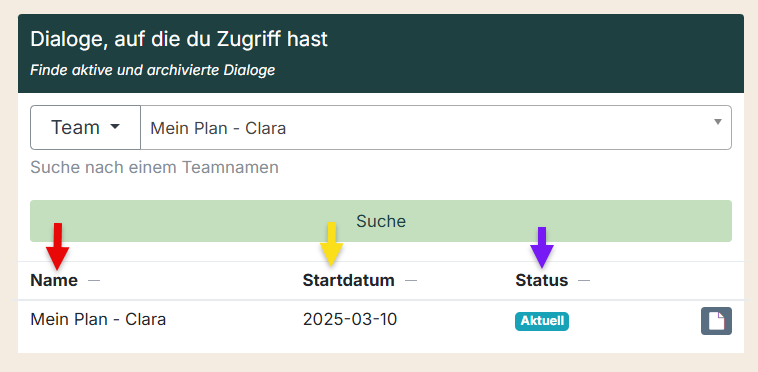Sort table by Startdatum column header
The image size is (758, 372).
pyautogui.click(x=349, y=280)
